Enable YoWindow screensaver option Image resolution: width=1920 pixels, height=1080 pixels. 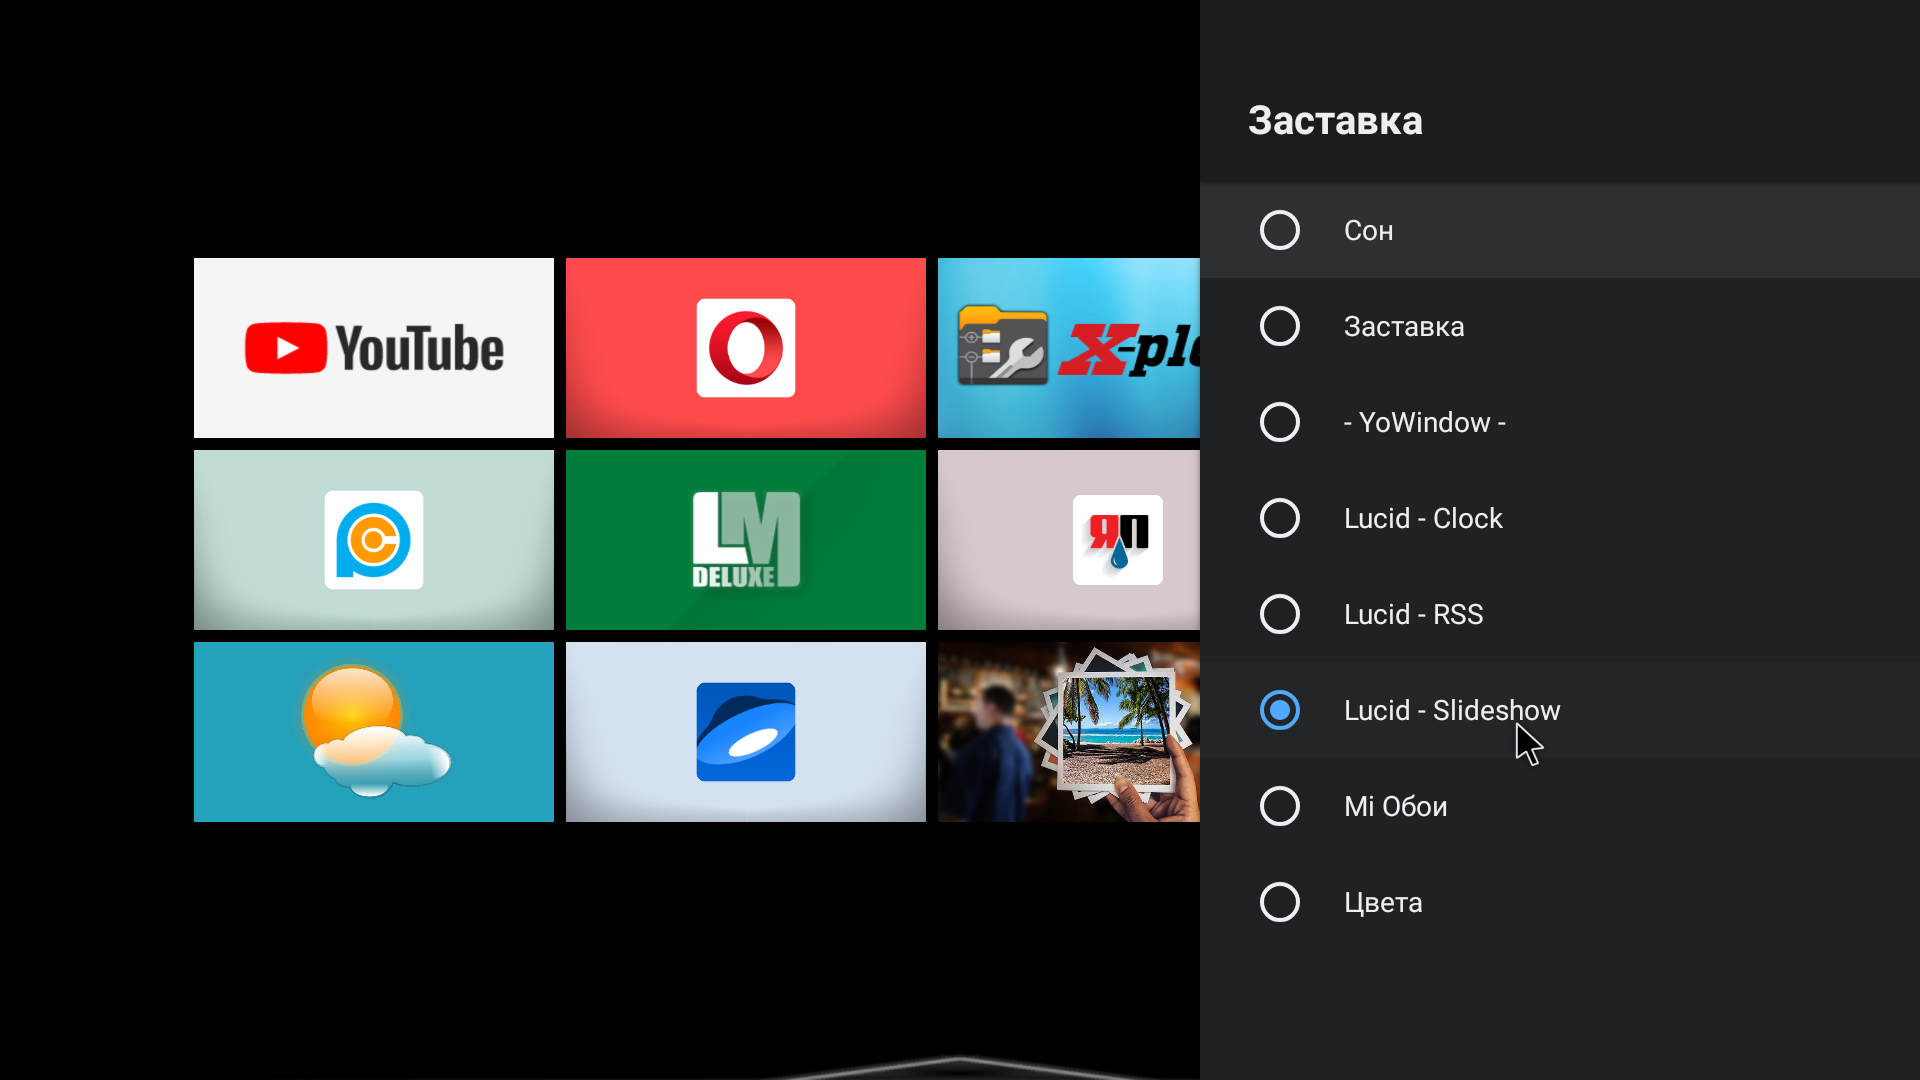1278,422
